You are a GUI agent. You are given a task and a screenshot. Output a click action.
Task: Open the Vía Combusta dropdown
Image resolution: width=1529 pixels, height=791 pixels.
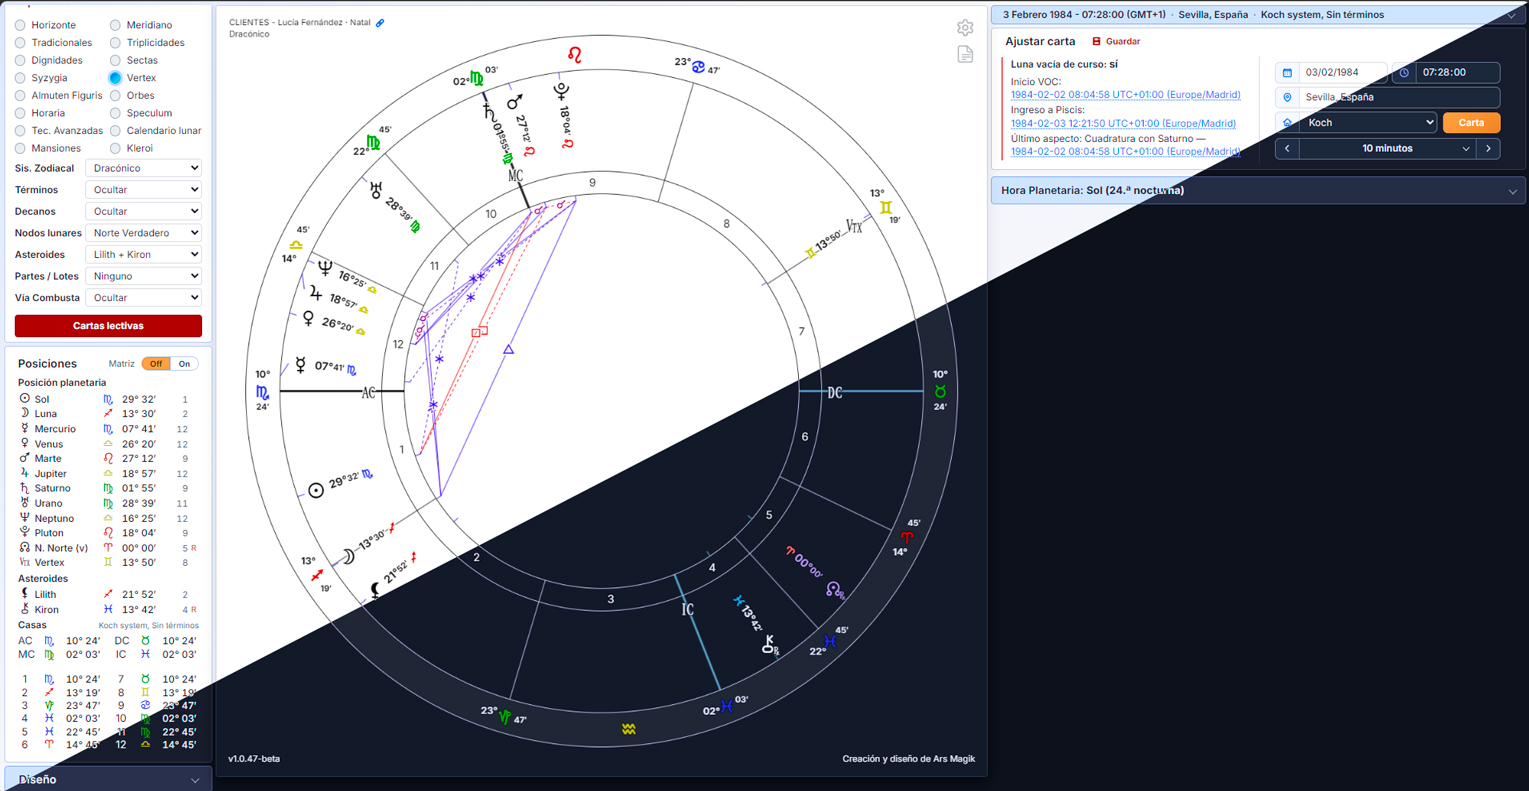pyautogui.click(x=144, y=297)
